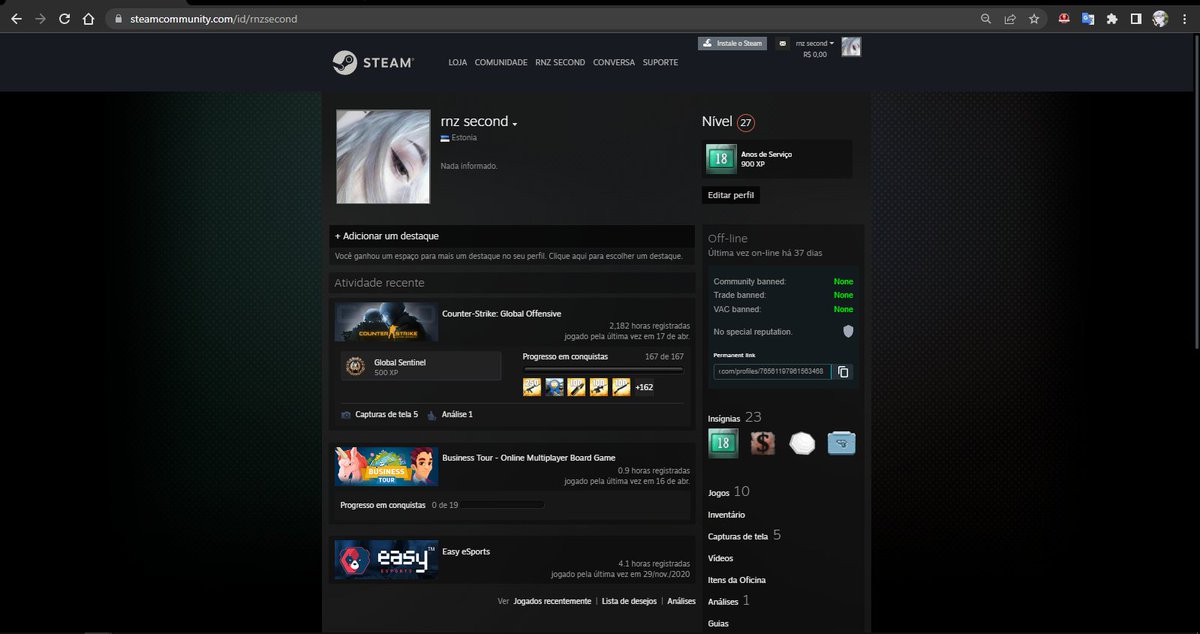The height and width of the screenshot is (634, 1200).
Task: Click the thumbs-up icon by Análise 1
Action: point(432,414)
